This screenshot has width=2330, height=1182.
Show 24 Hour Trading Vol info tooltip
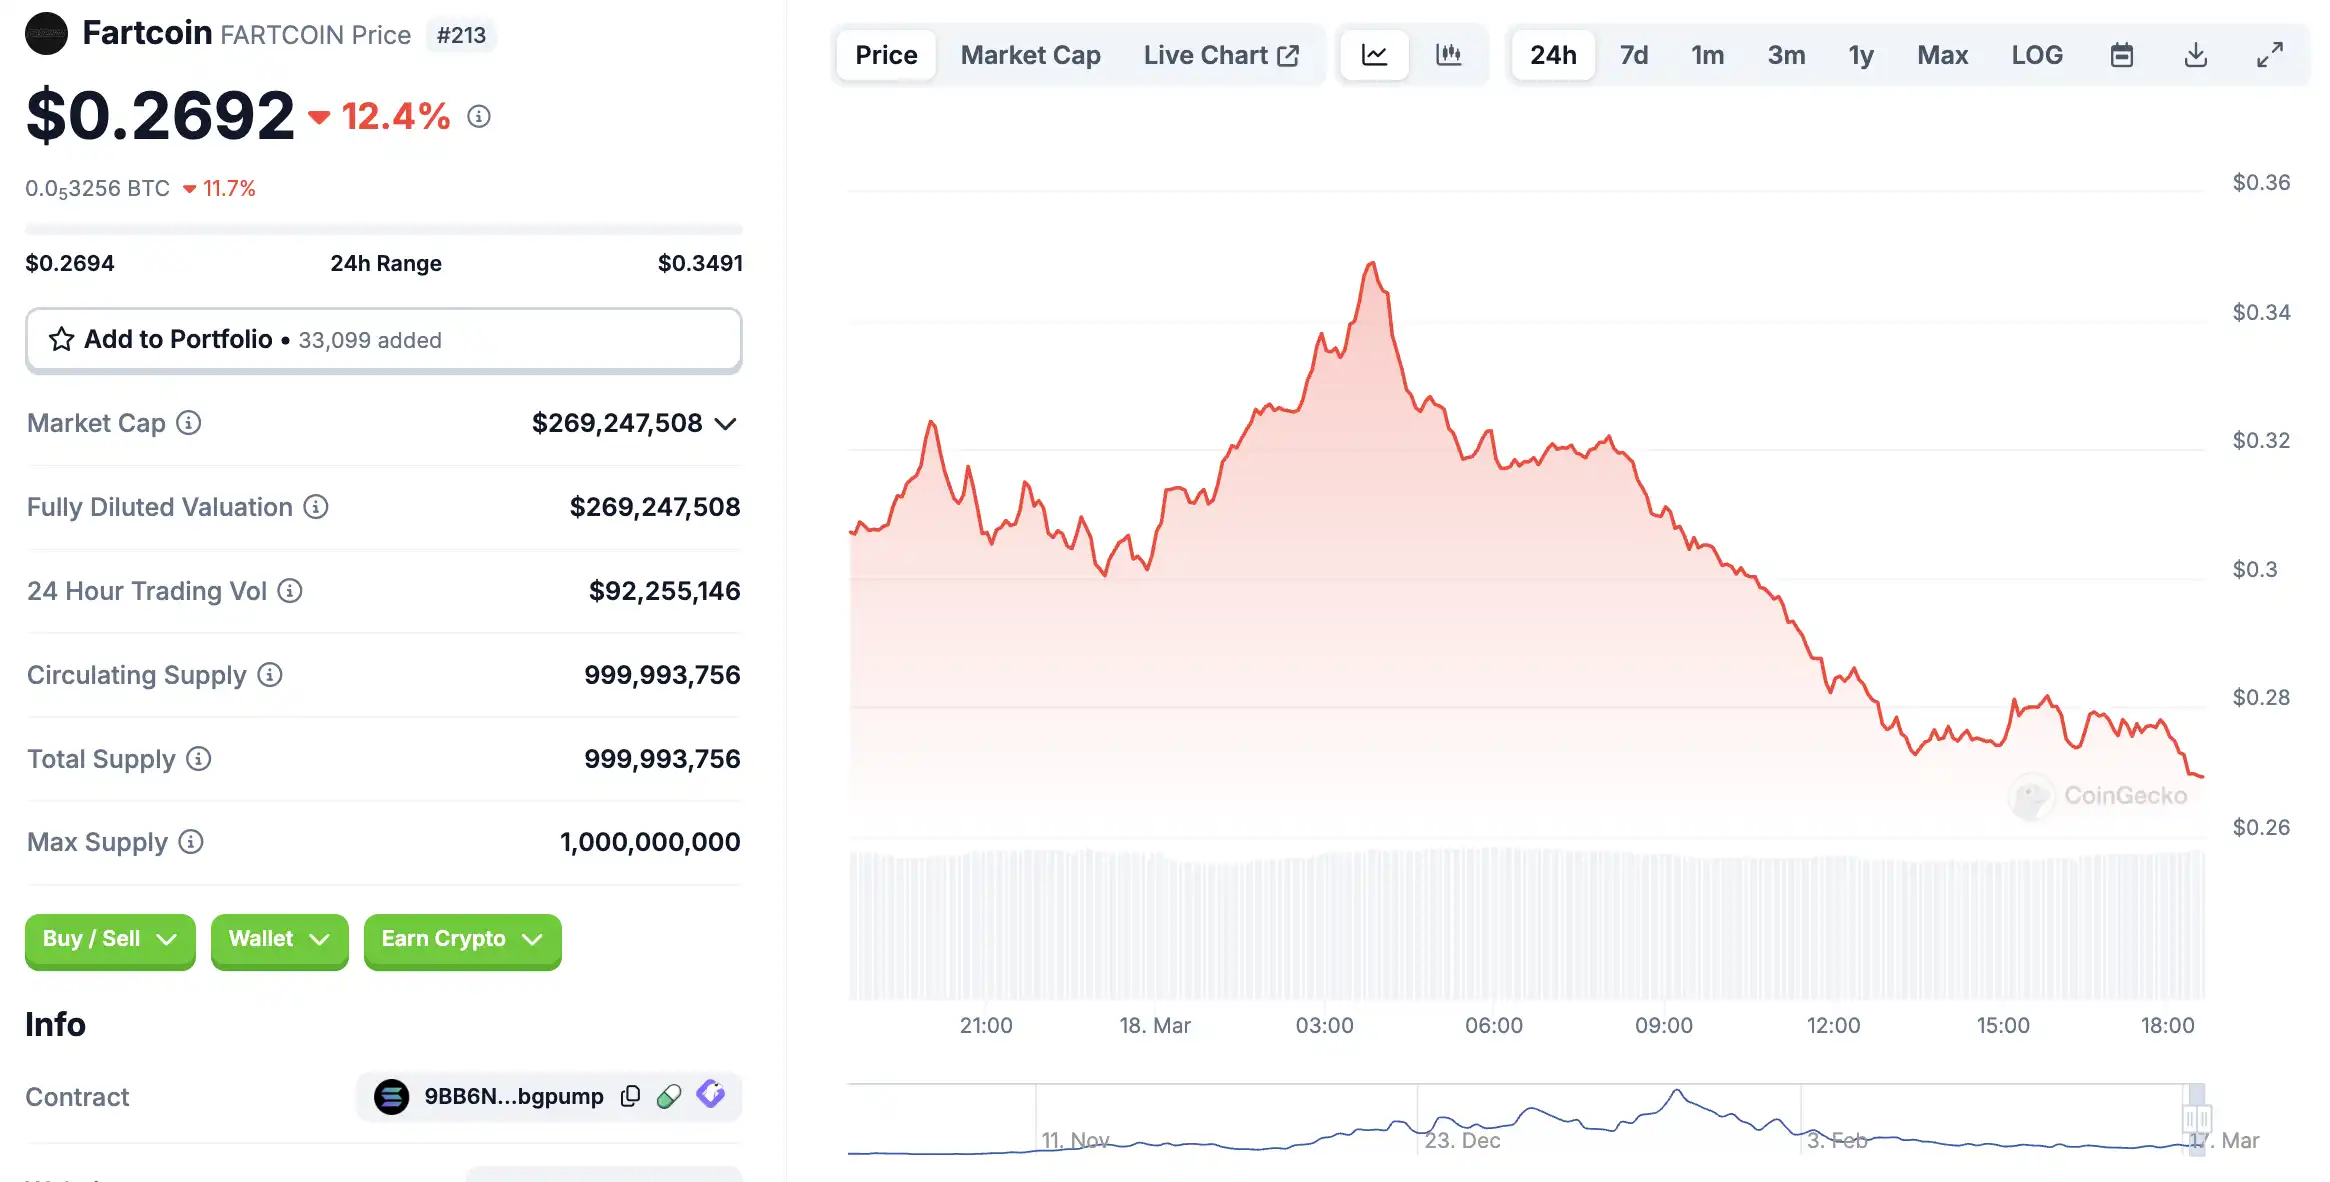tap(290, 591)
